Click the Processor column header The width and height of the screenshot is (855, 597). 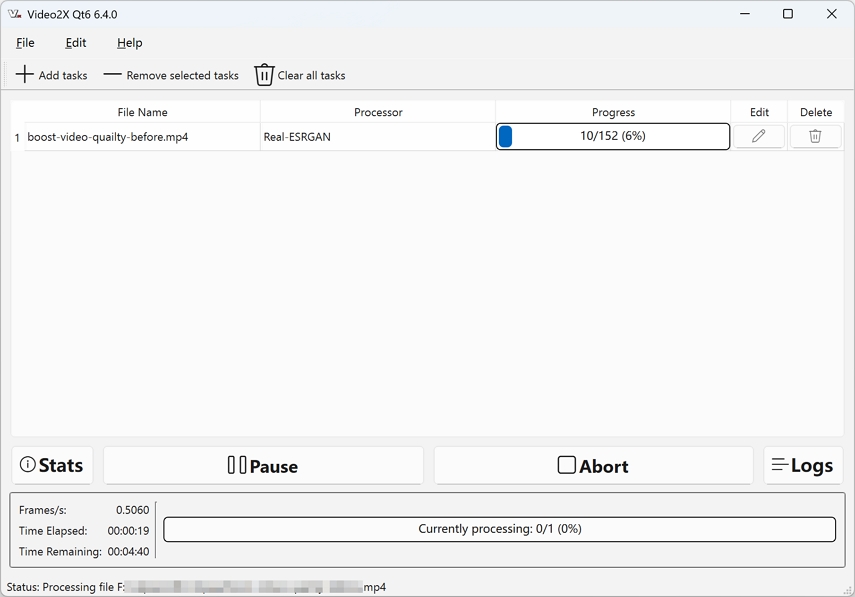tap(378, 112)
